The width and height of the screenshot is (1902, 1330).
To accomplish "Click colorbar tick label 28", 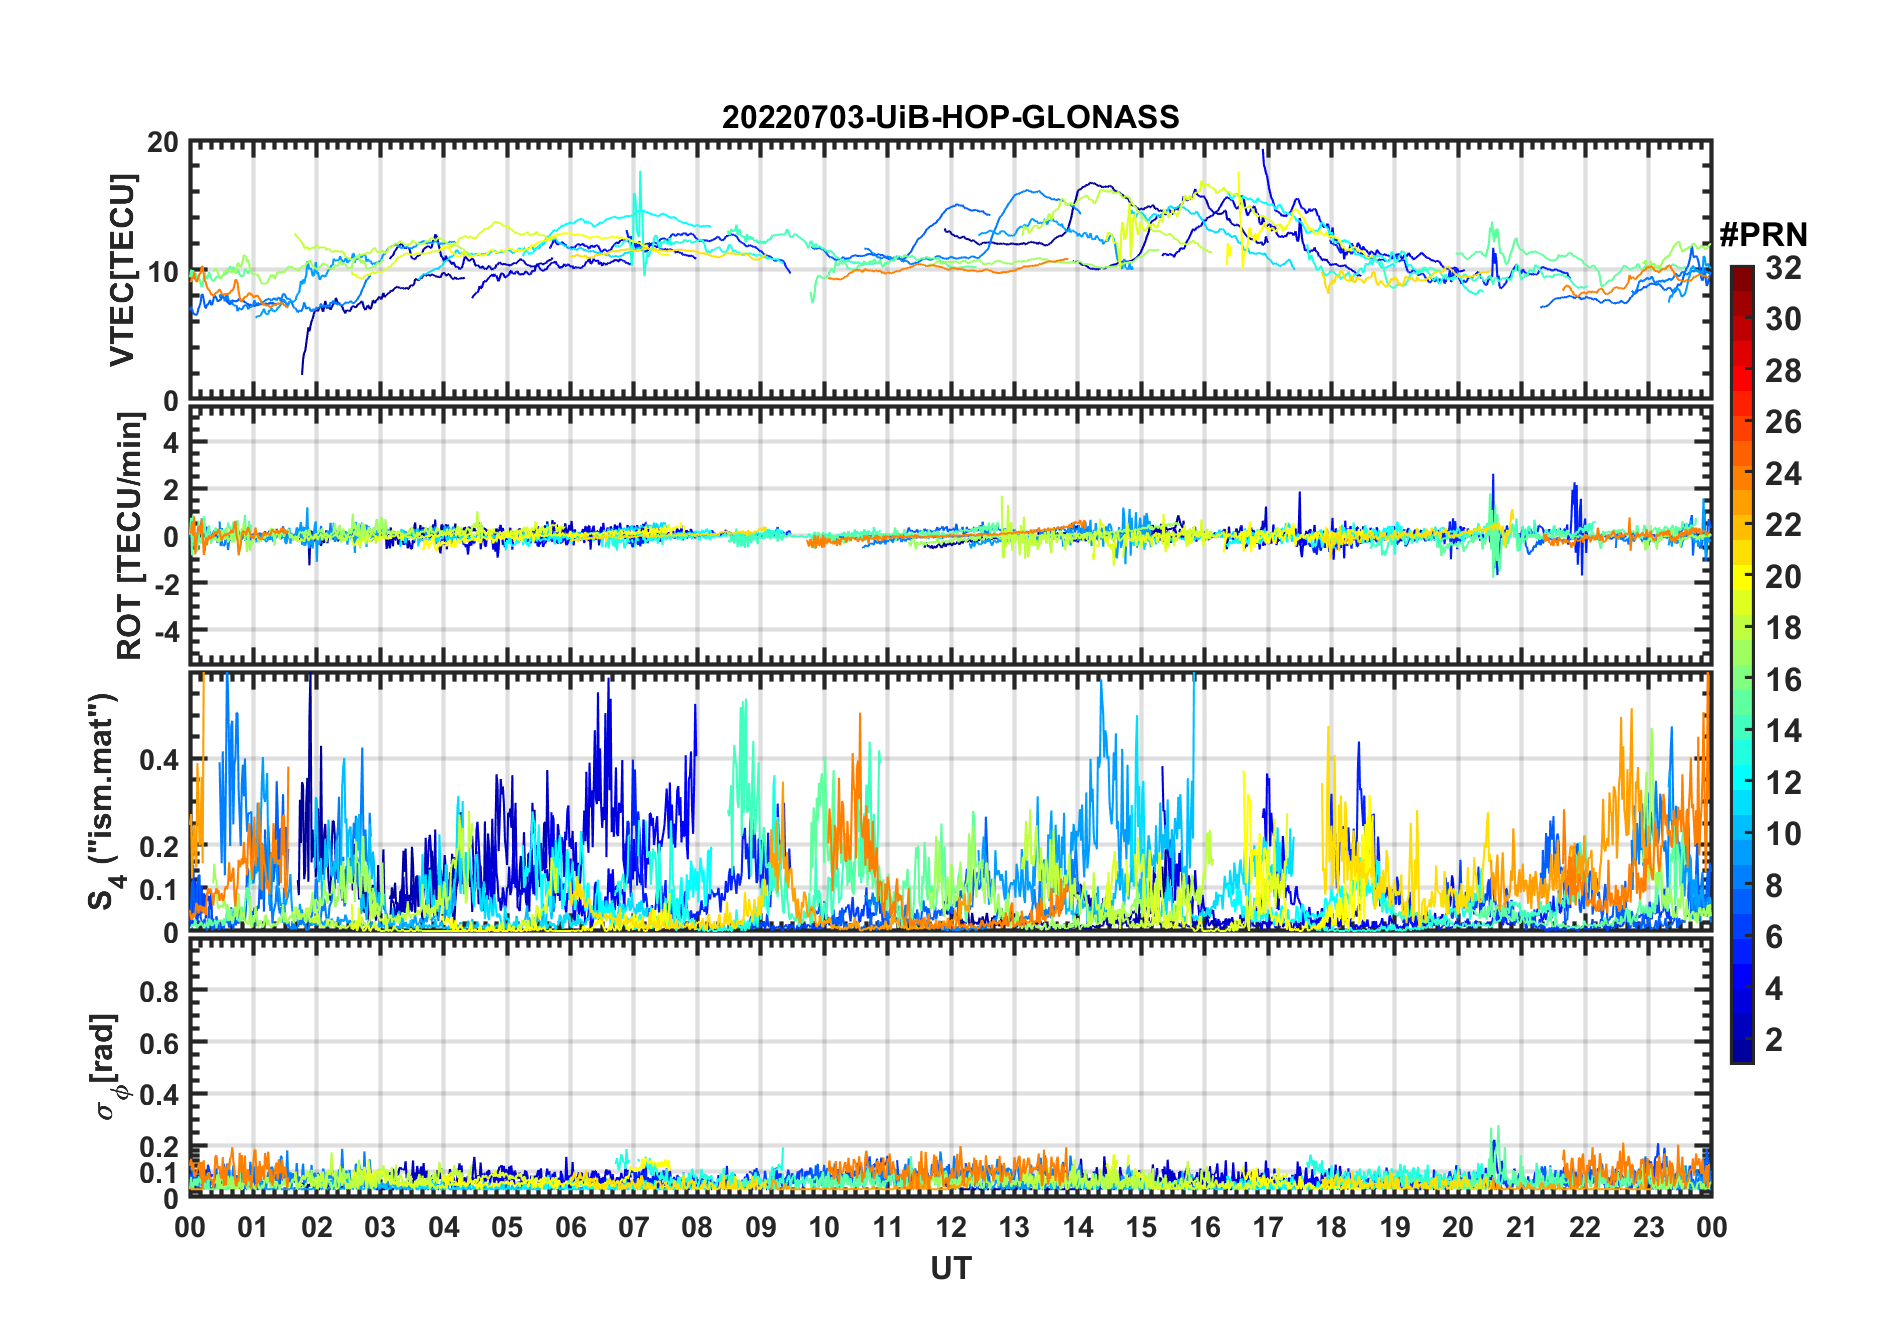I will tap(1783, 371).
